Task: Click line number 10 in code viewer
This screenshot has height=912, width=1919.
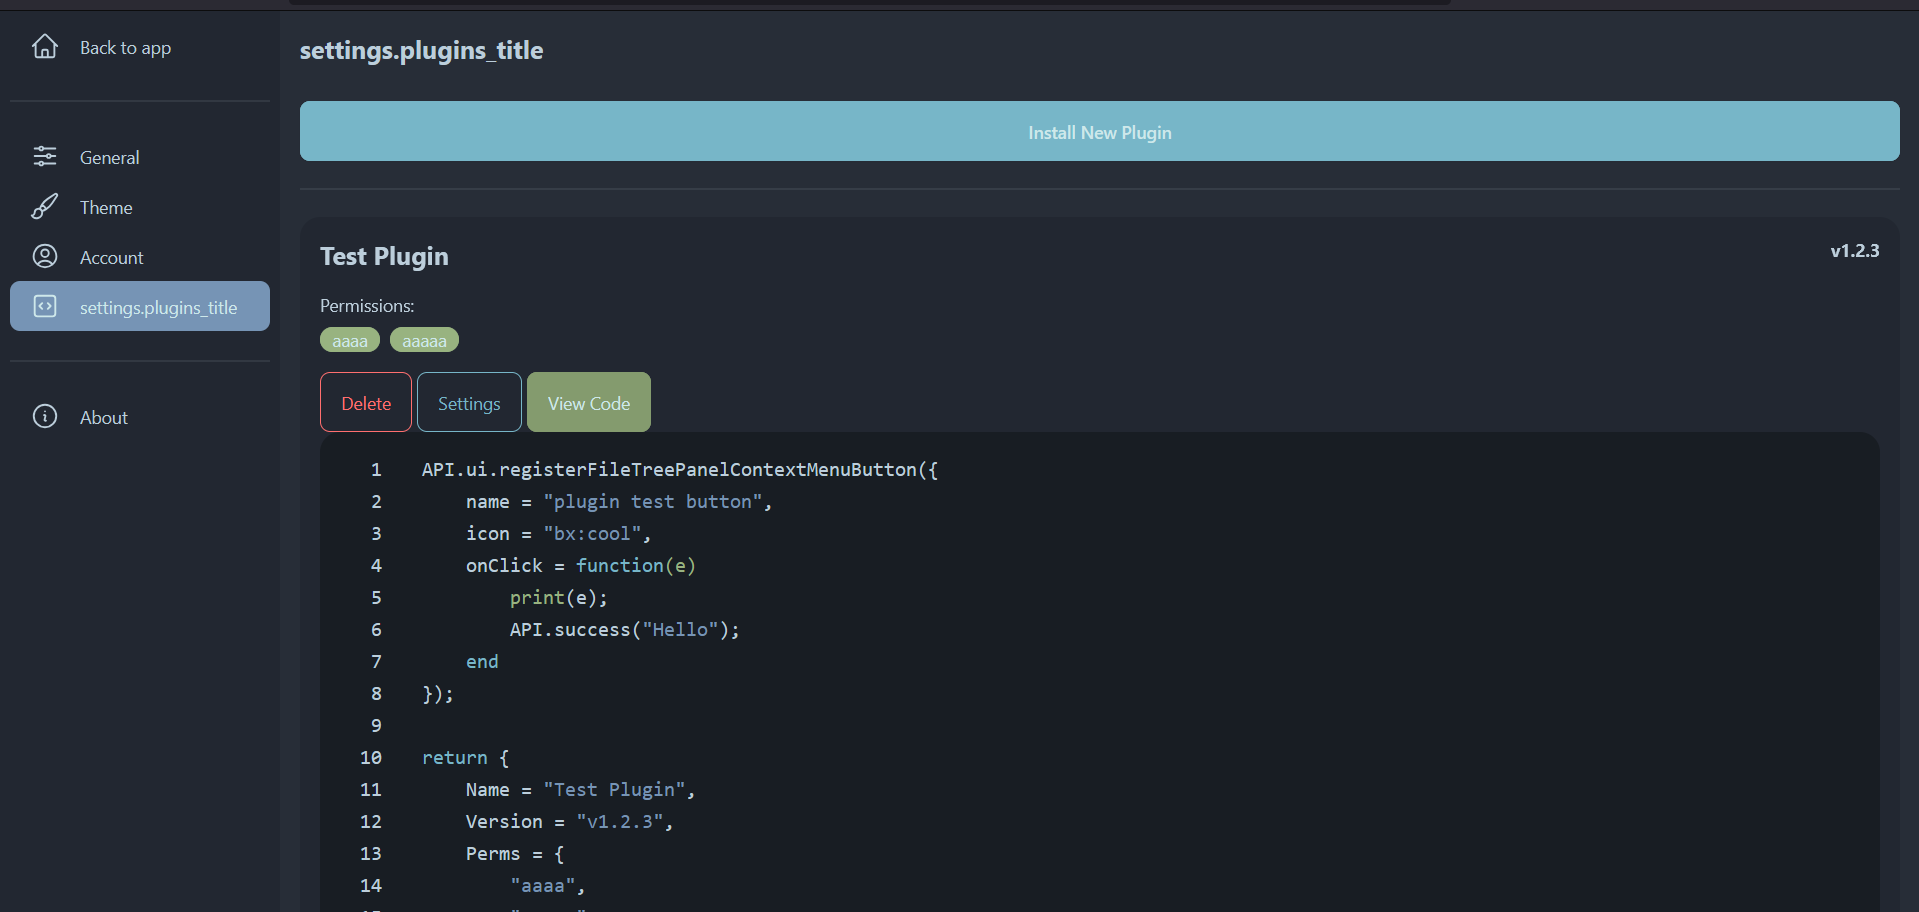Action: (371, 758)
